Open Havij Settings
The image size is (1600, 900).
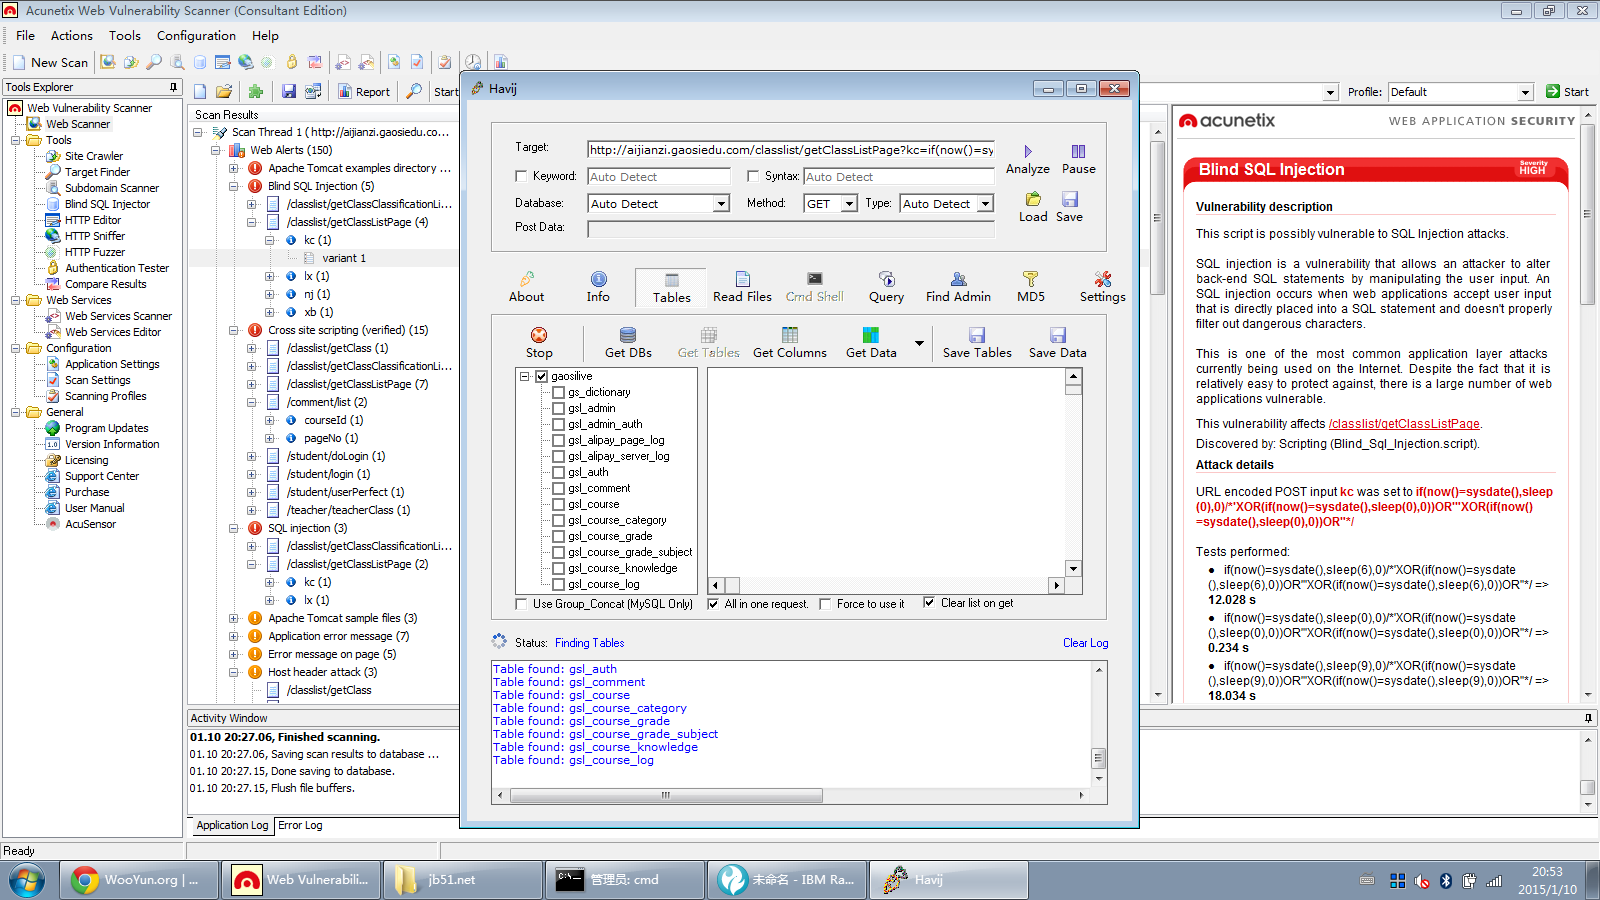point(1102,287)
